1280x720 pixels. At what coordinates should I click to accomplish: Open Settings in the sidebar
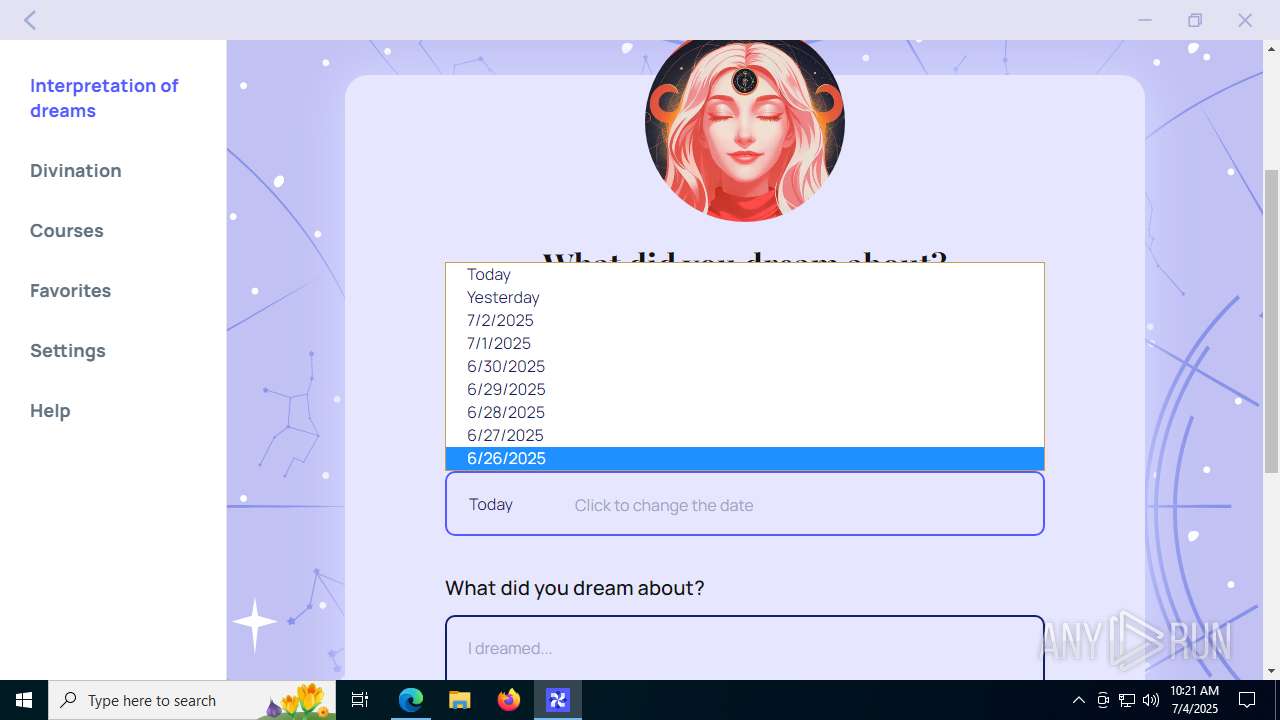click(x=68, y=350)
